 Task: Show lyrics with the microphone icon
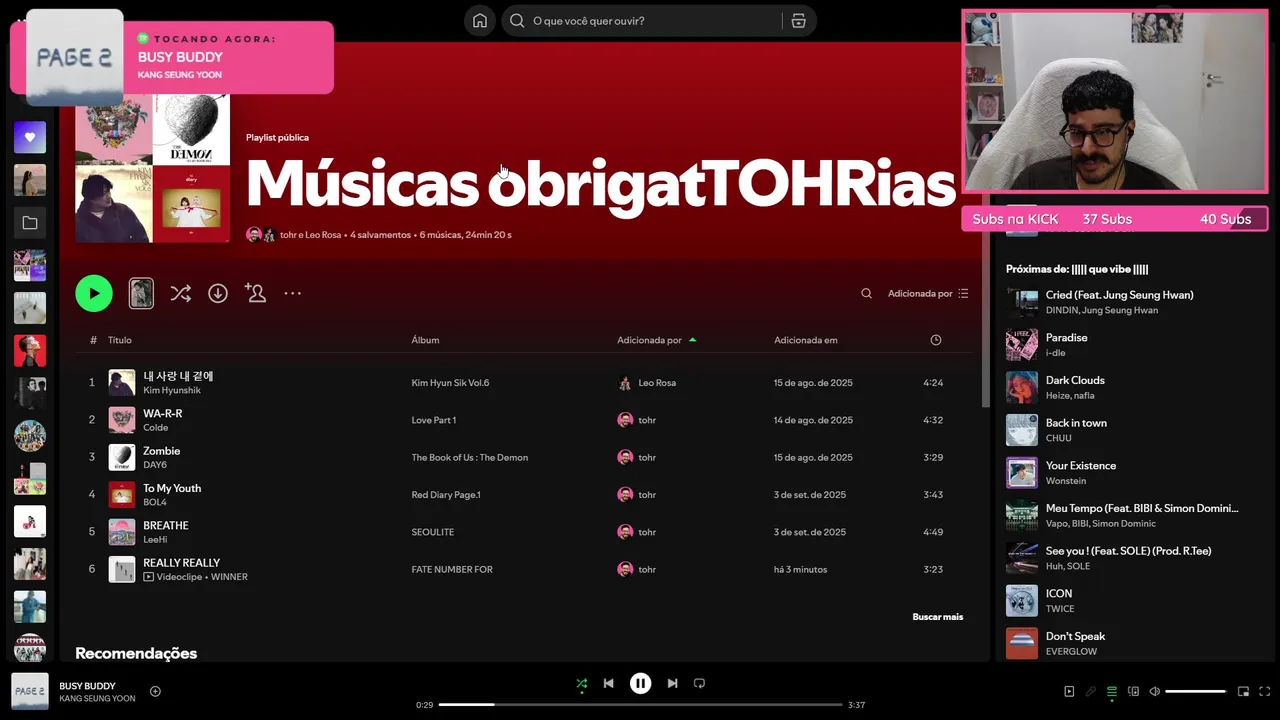[1090, 691]
